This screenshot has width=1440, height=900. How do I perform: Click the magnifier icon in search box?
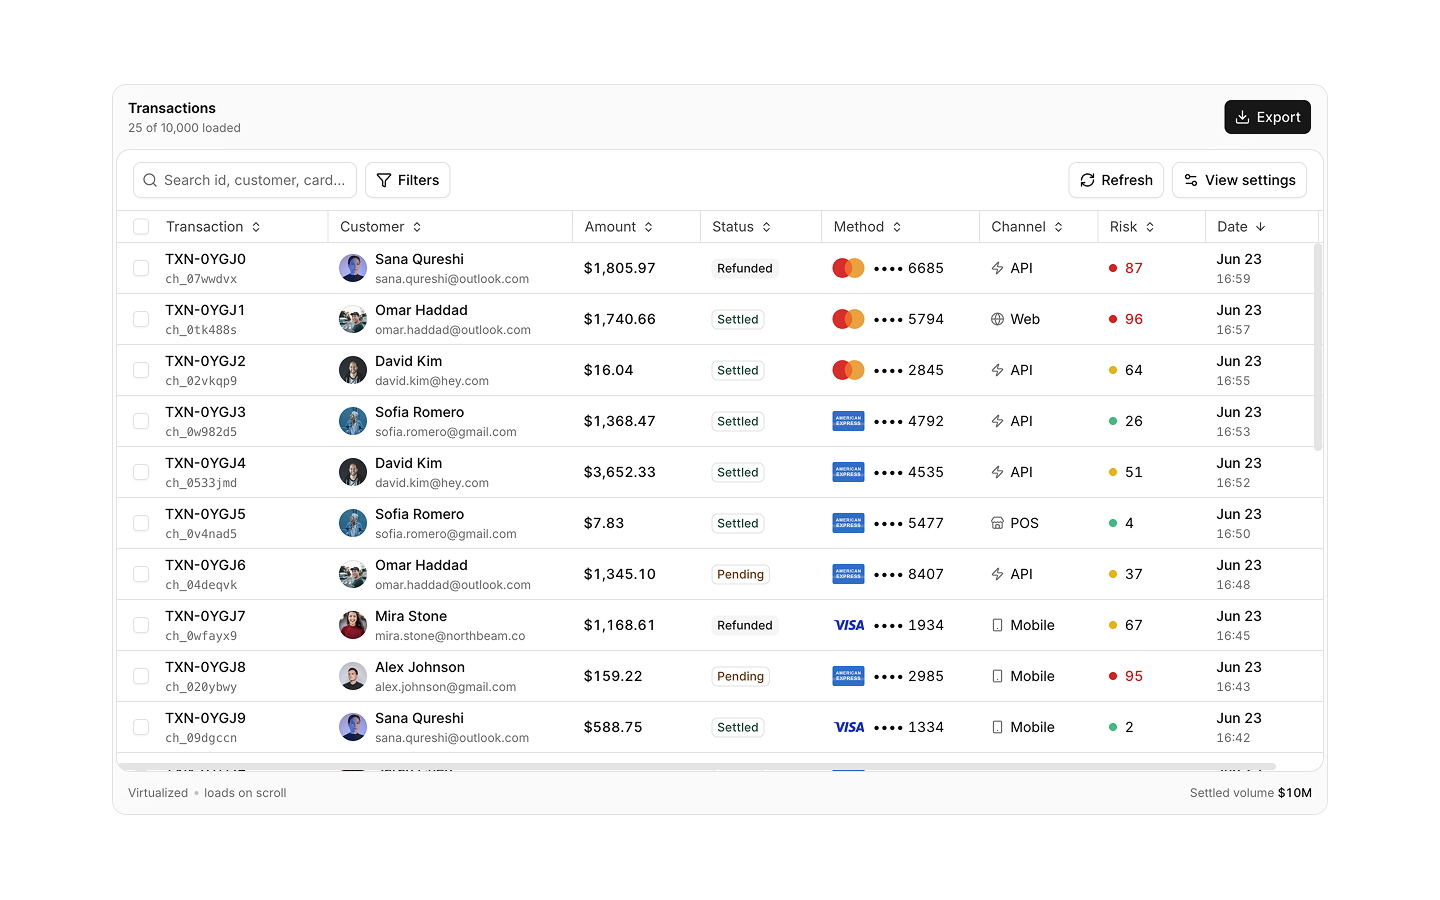(x=150, y=180)
